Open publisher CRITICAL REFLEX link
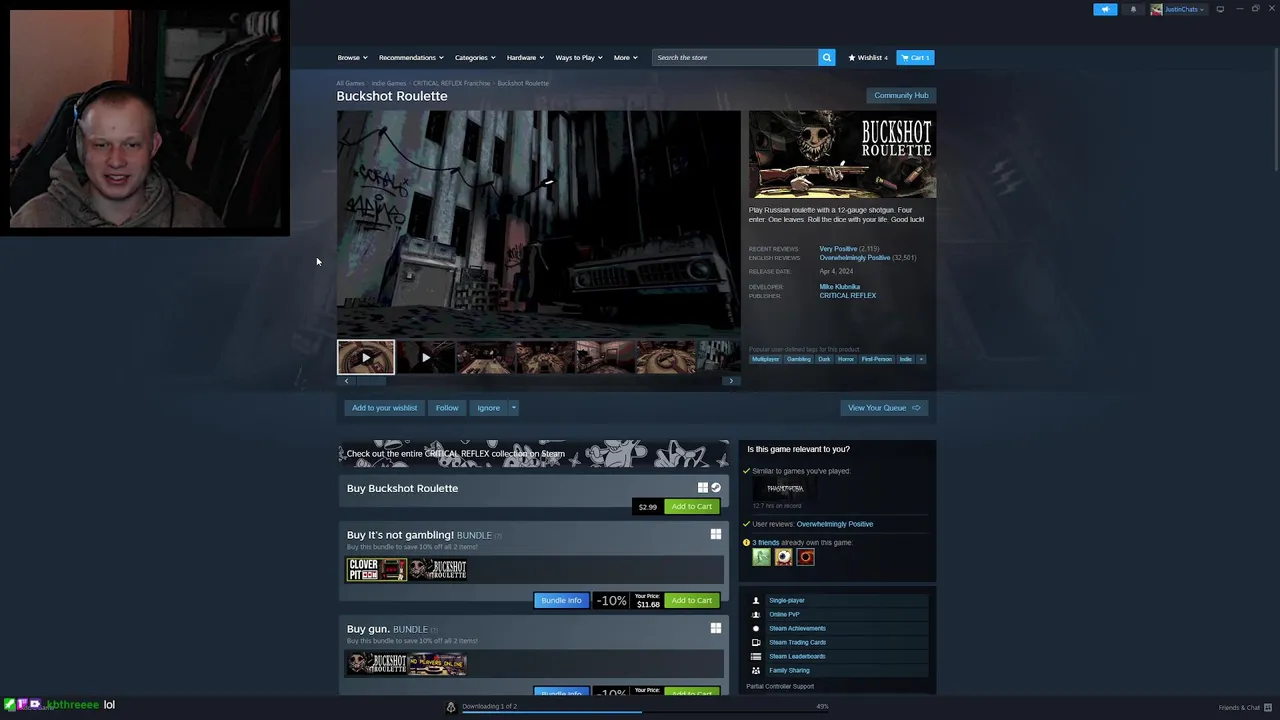Viewport: 1280px width, 720px height. coord(847,296)
